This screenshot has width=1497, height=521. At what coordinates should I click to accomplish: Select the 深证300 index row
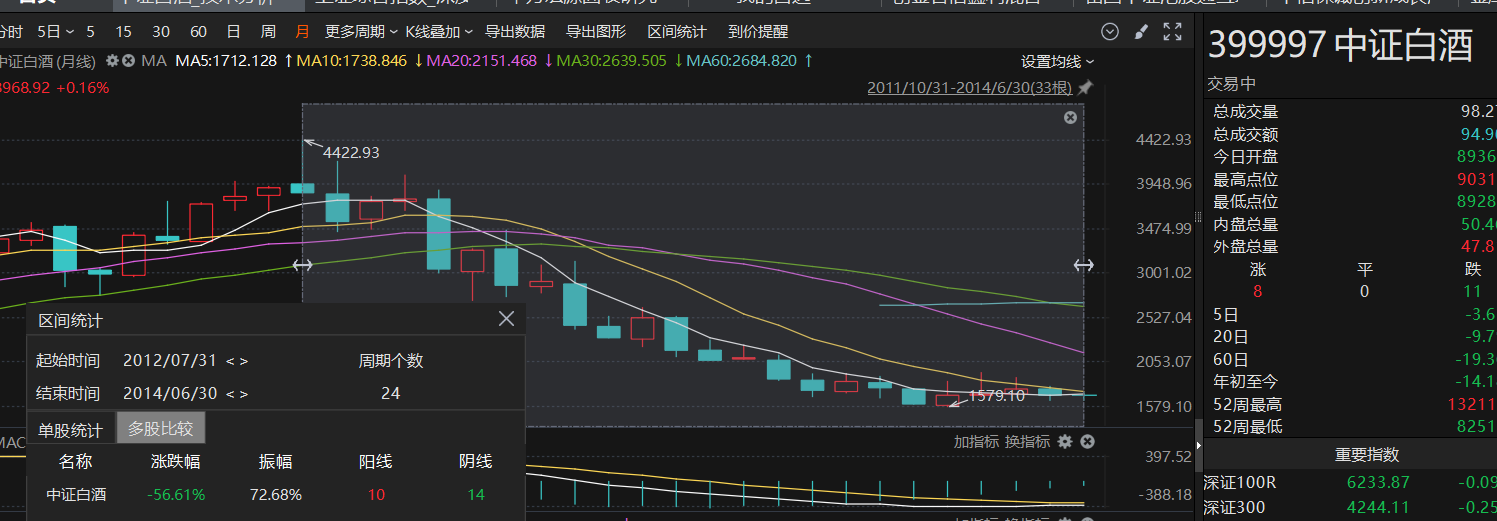tap(1349, 507)
